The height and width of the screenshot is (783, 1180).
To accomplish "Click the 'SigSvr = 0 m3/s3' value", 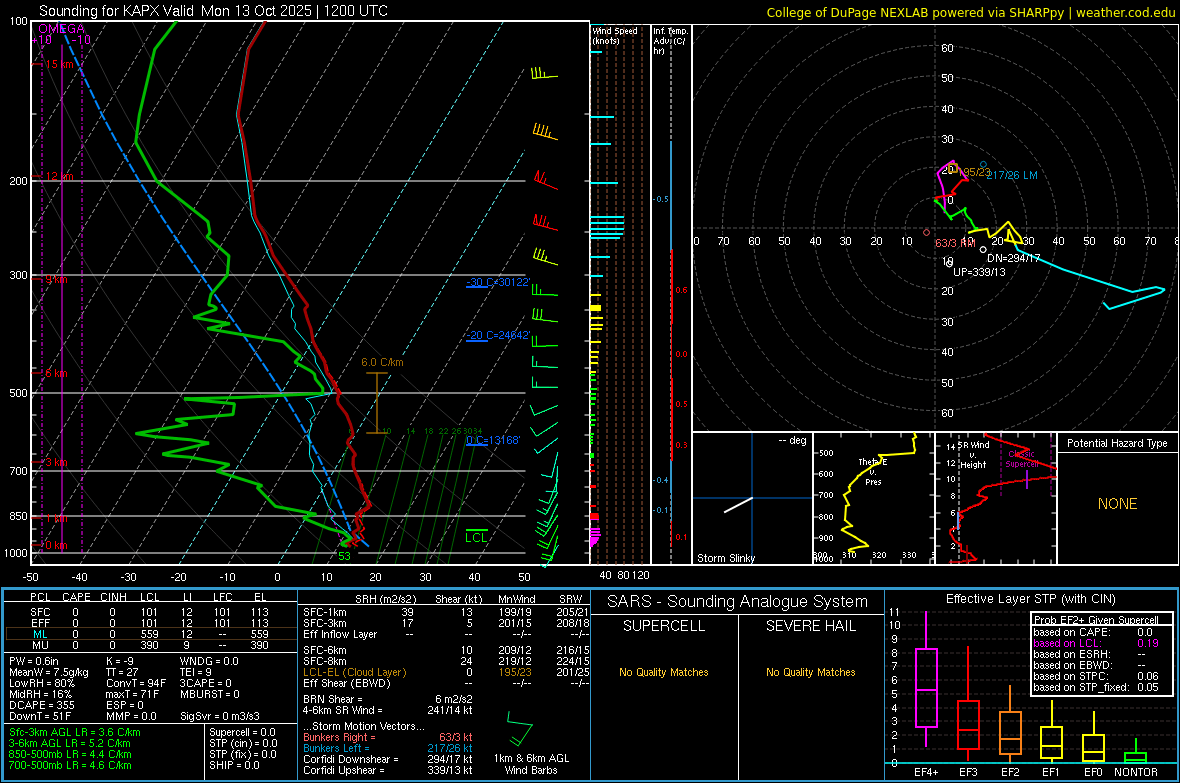I will tap(220, 716).
